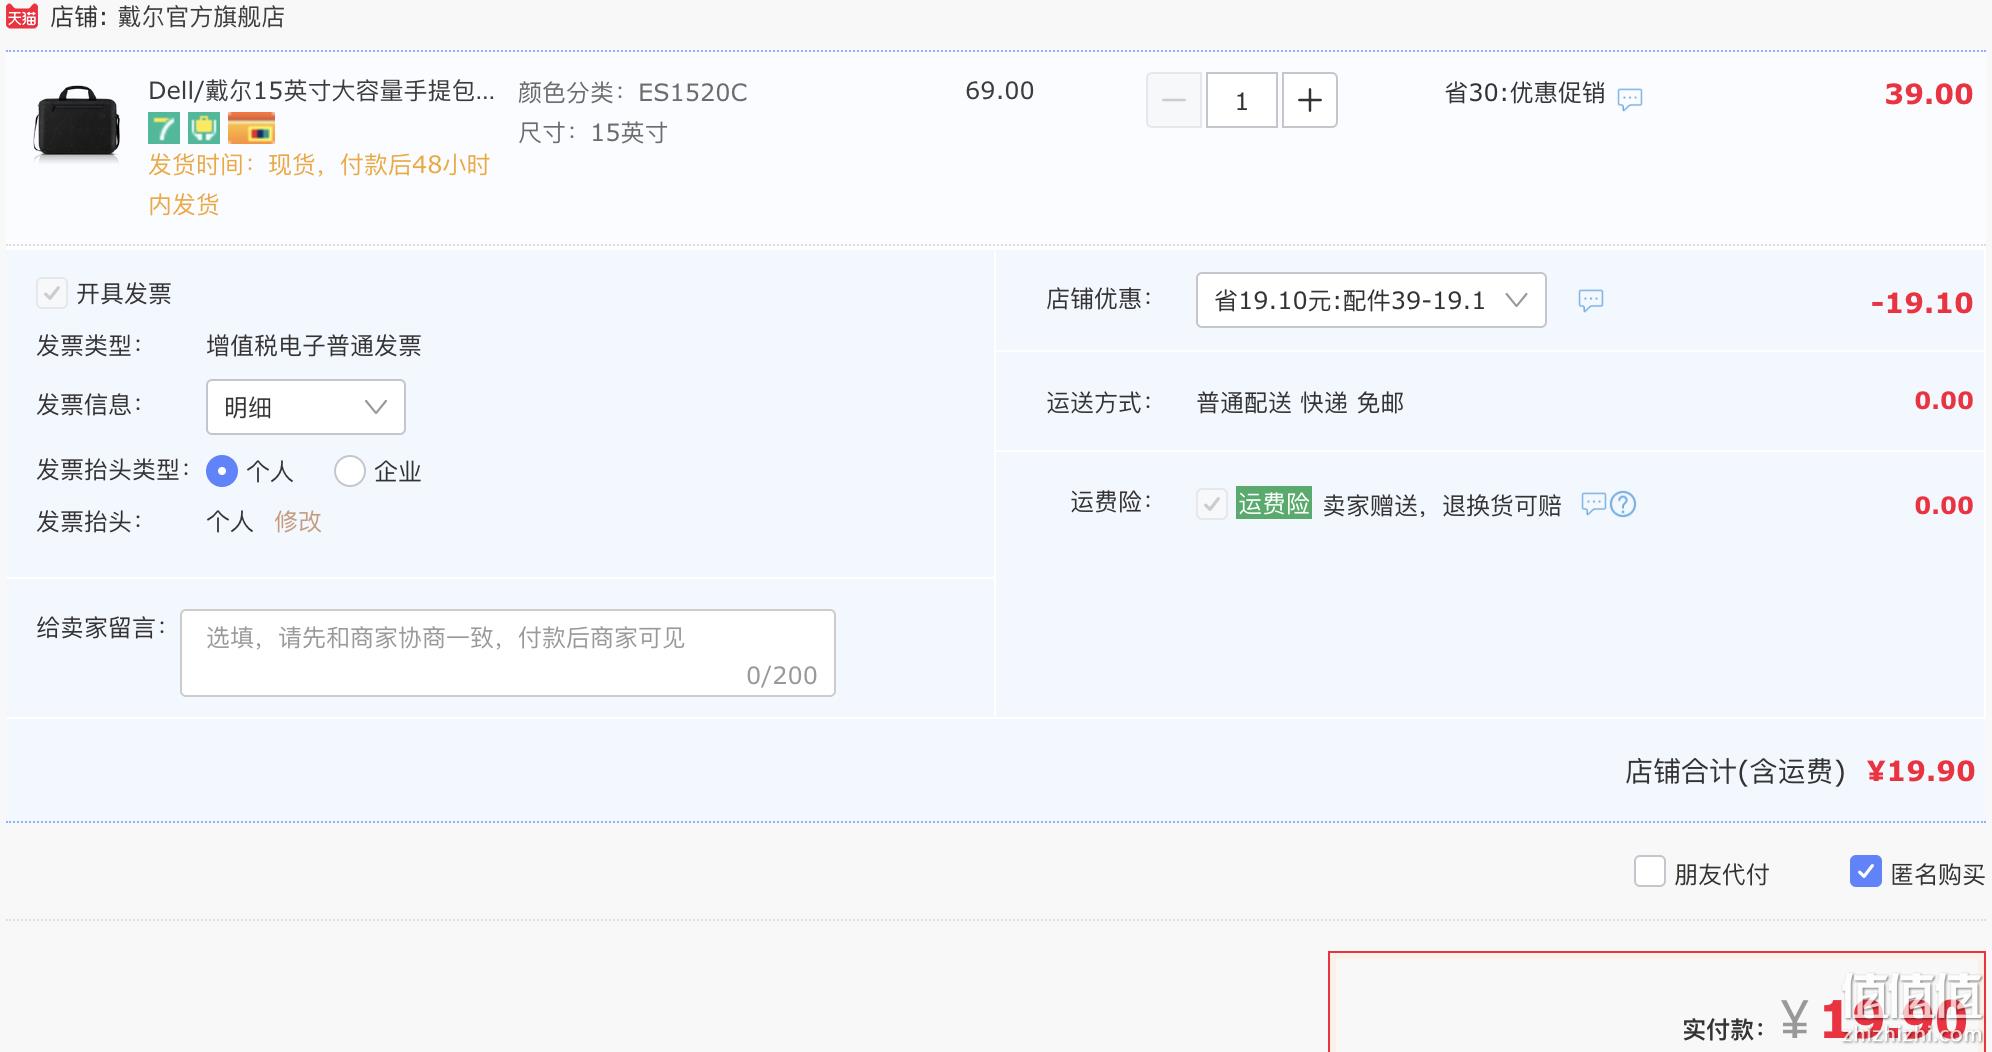
Task: Click the 颜色分类: ES1520C text
Action: tap(633, 93)
